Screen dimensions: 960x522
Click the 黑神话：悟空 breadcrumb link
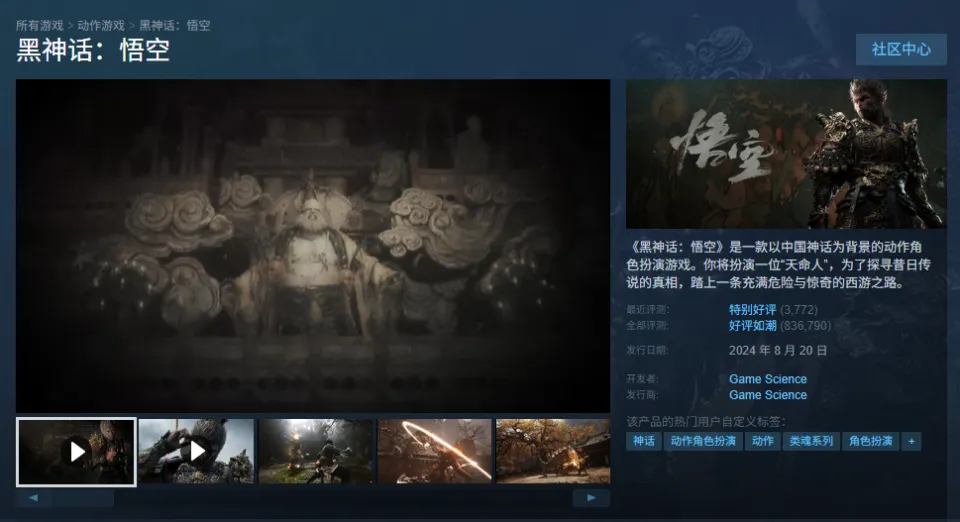coord(174,26)
